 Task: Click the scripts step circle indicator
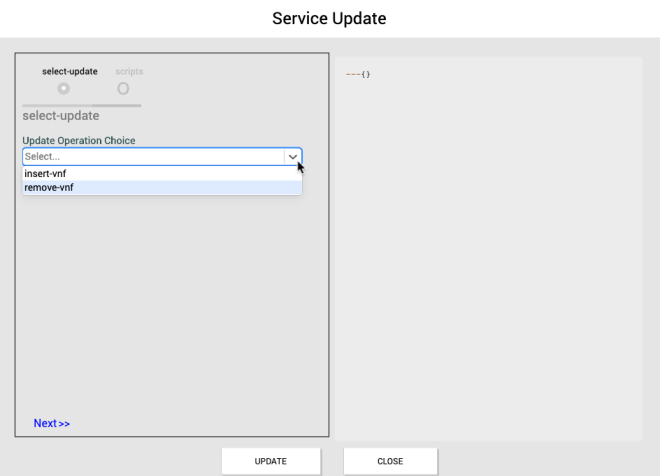[x=123, y=88]
